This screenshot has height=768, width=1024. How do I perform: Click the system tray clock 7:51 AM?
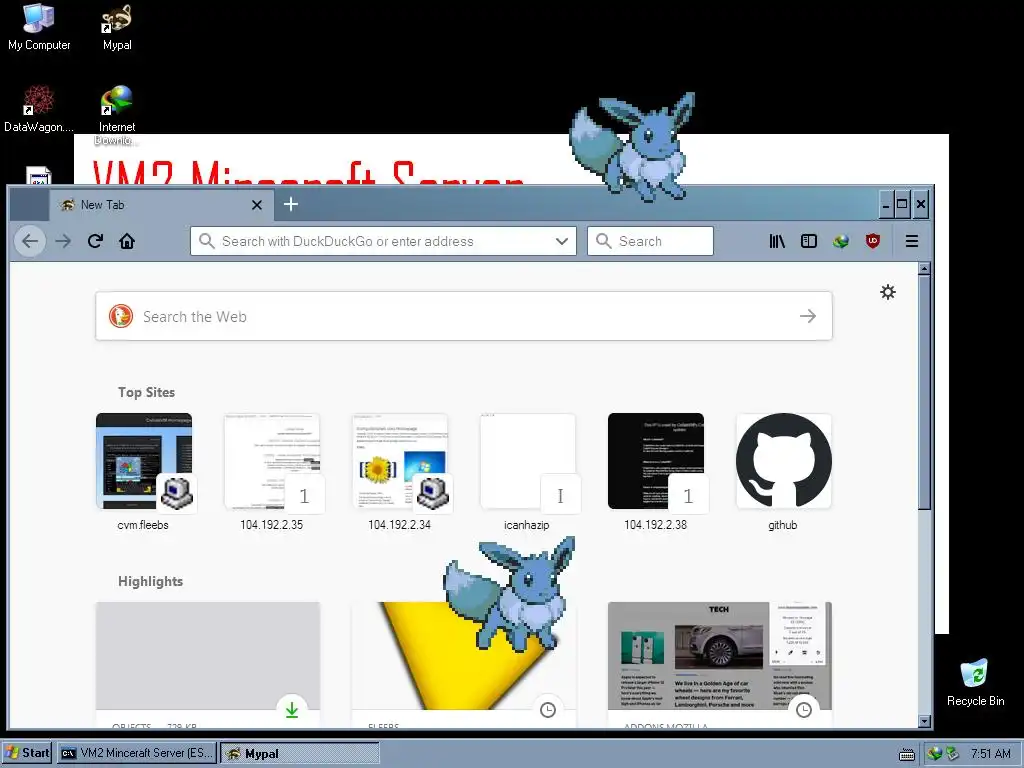[x=990, y=754]
